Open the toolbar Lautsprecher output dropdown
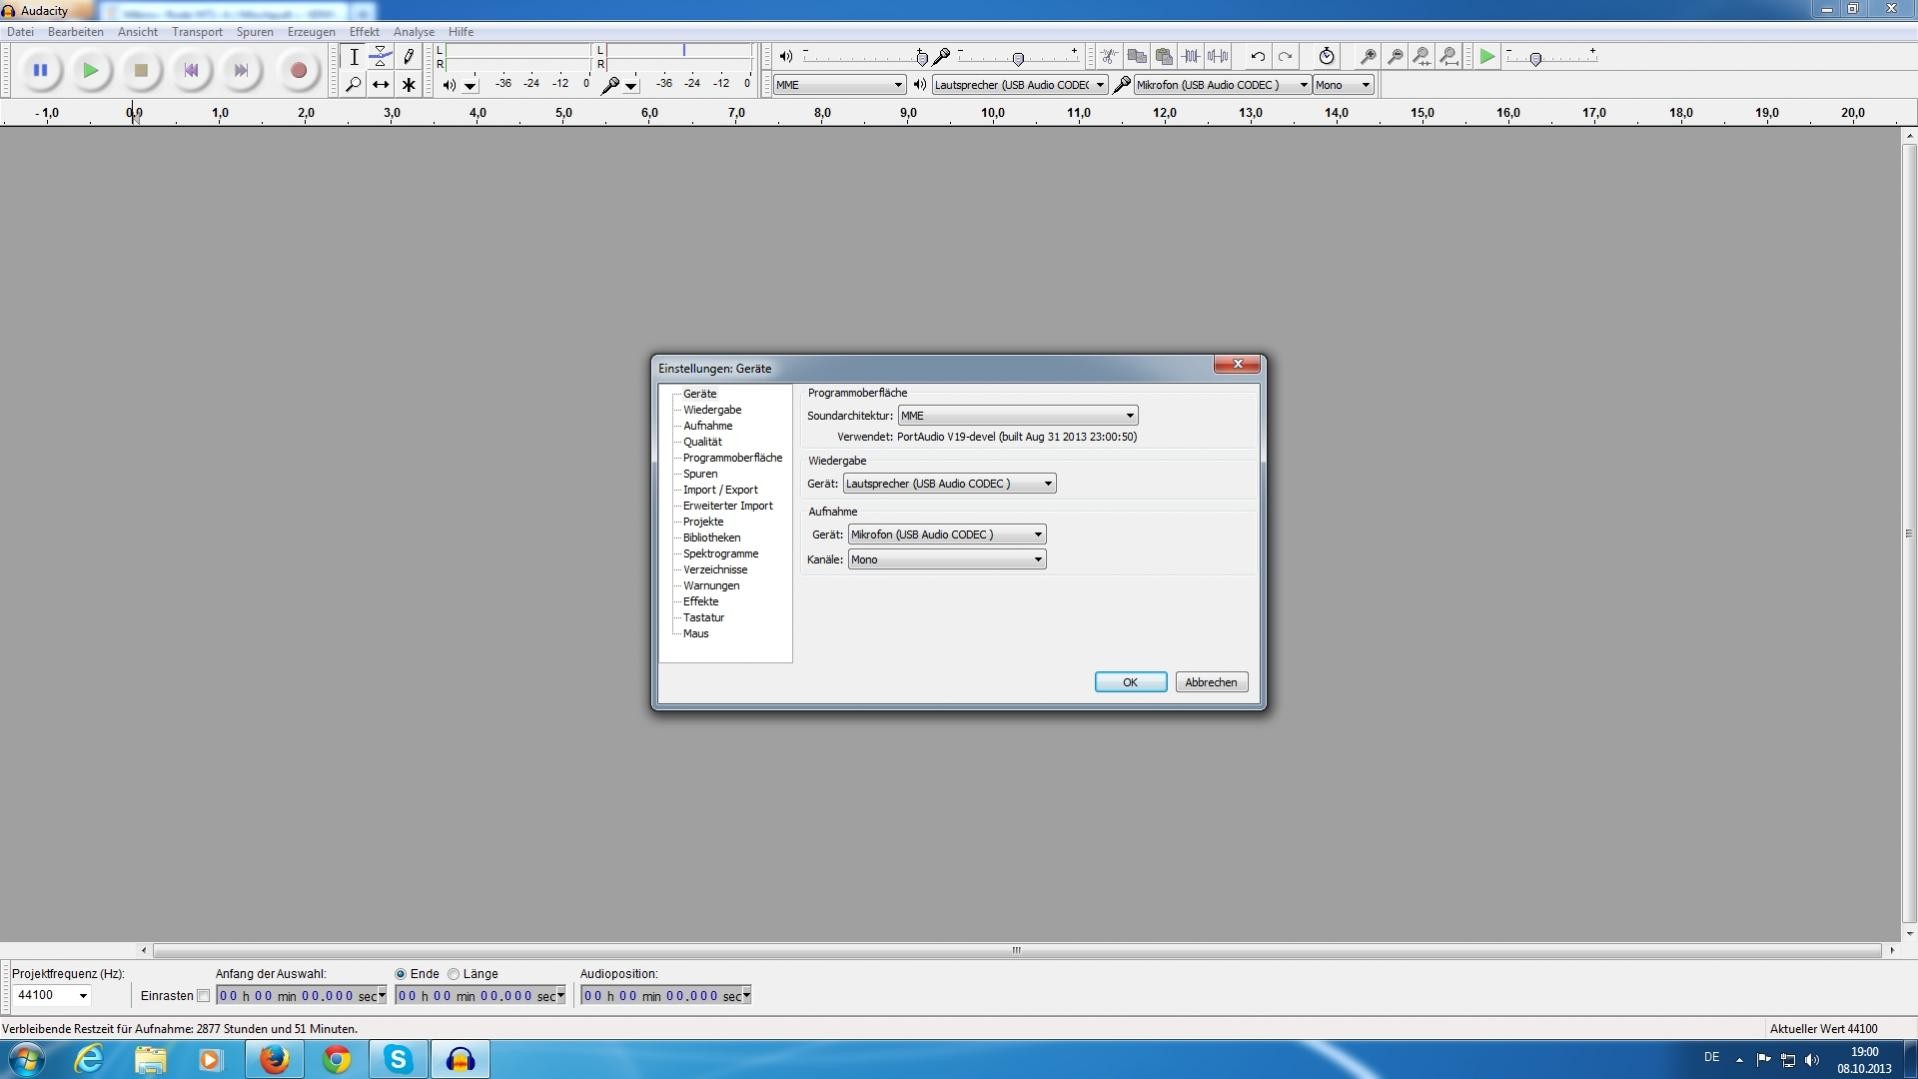Image resolution: width=1918 pixels, height=1079 pixels. coord(1019,85)
